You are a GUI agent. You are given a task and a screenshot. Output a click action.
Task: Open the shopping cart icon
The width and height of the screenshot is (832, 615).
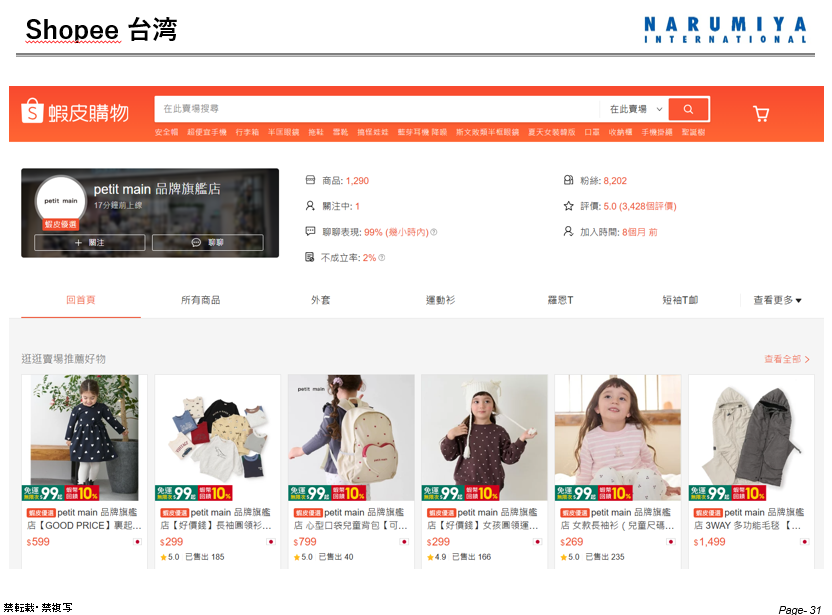(761, 114)
